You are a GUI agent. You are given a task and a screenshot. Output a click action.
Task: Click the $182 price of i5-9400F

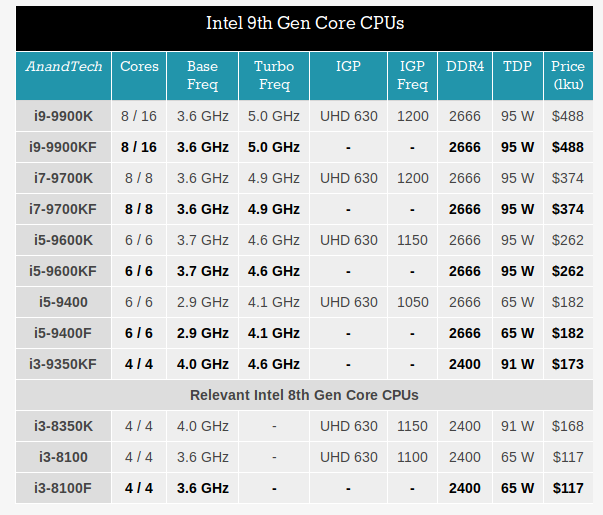568,333
